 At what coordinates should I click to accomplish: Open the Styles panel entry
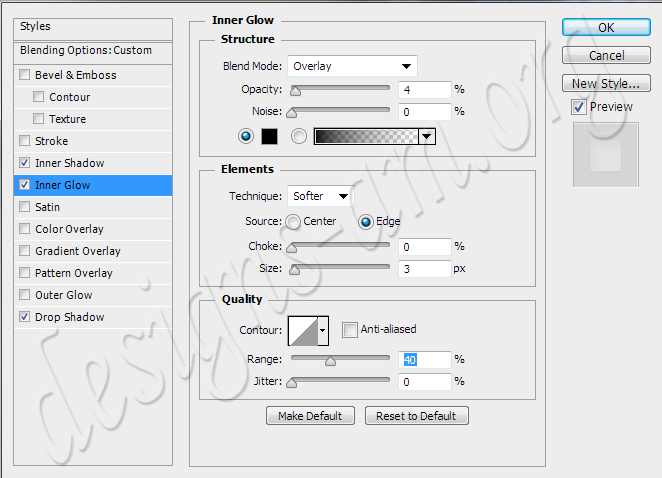coord(93,29)
